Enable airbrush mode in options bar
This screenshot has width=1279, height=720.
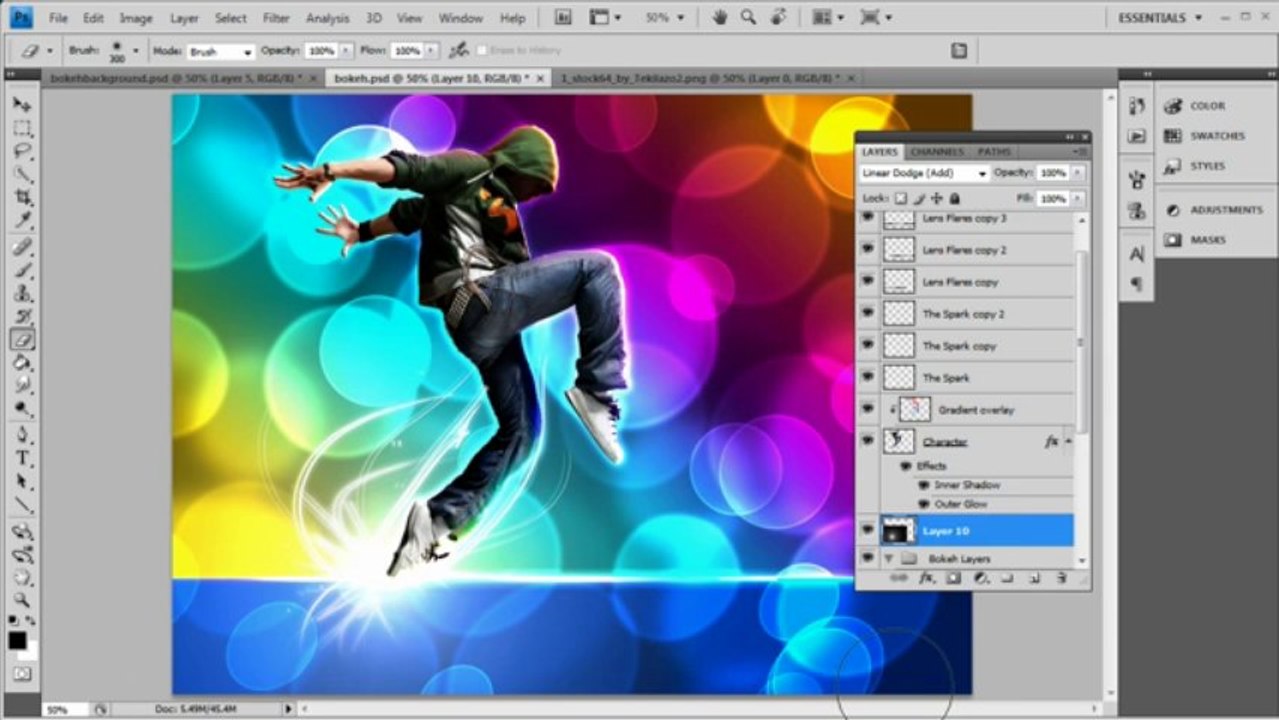458,50
